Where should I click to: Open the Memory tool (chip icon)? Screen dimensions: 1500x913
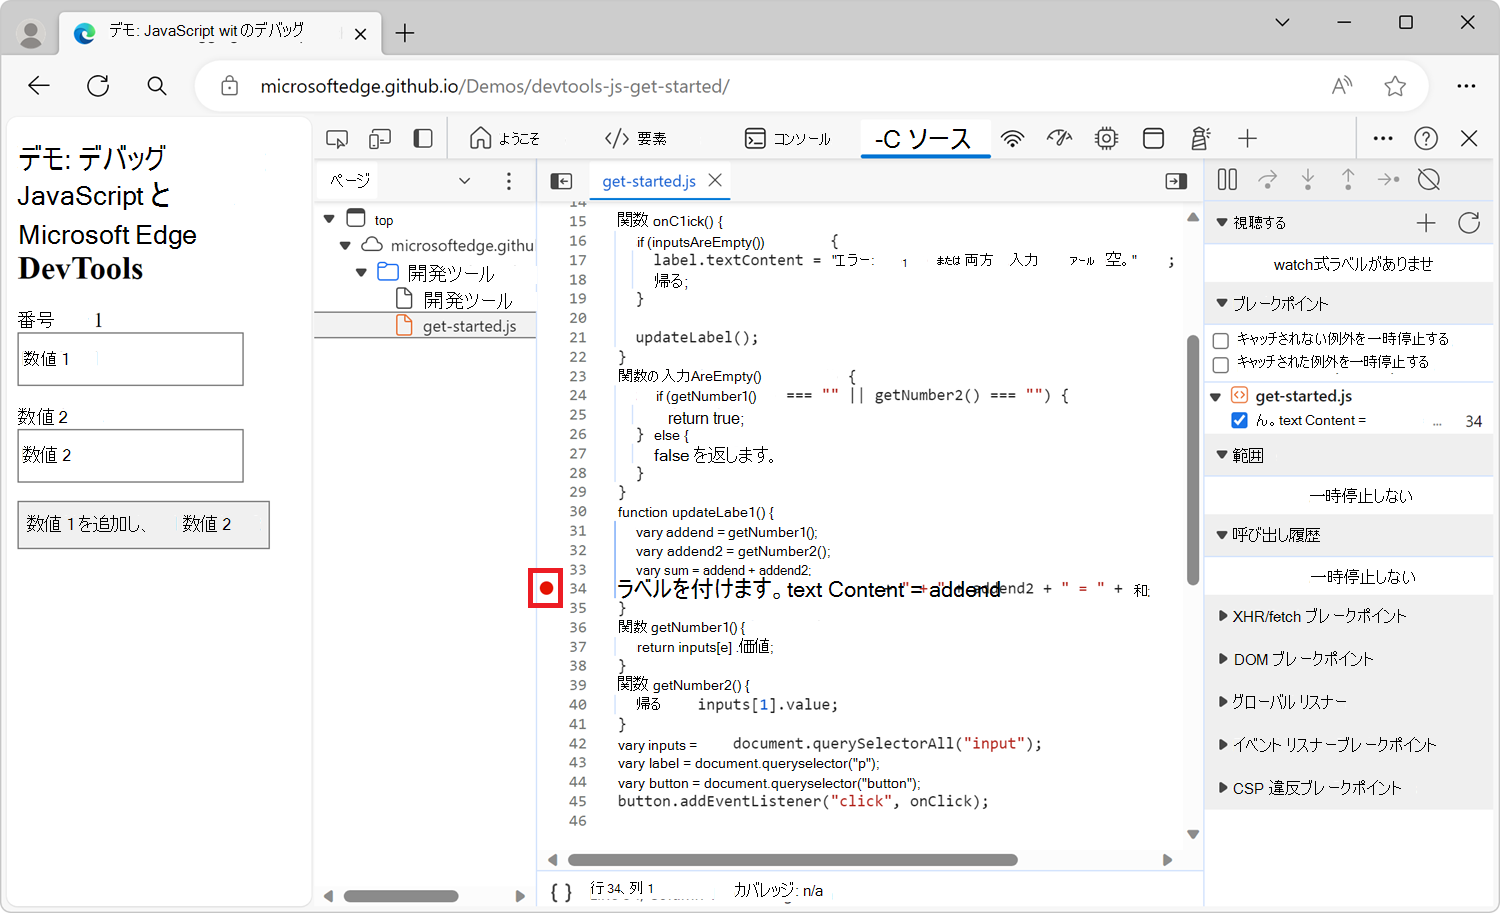point(1105,138)
